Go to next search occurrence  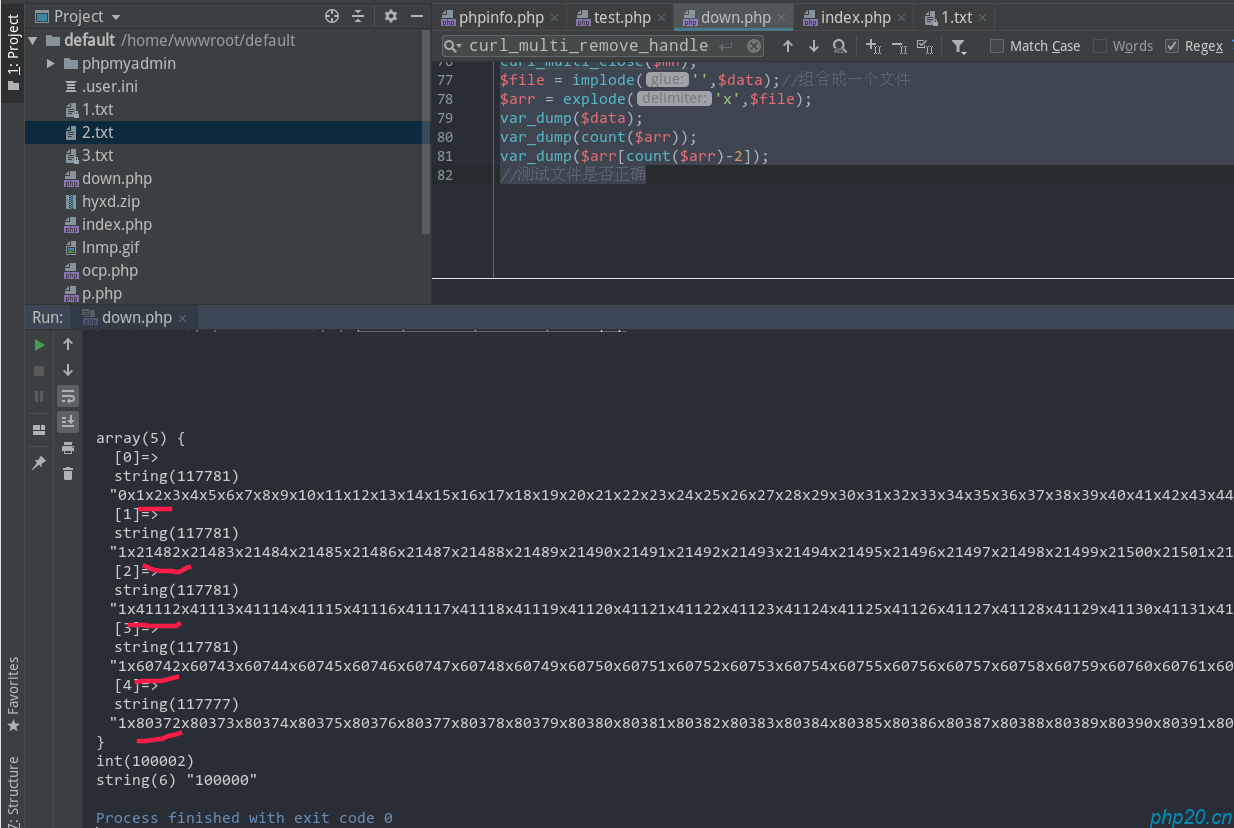point(814,46)
